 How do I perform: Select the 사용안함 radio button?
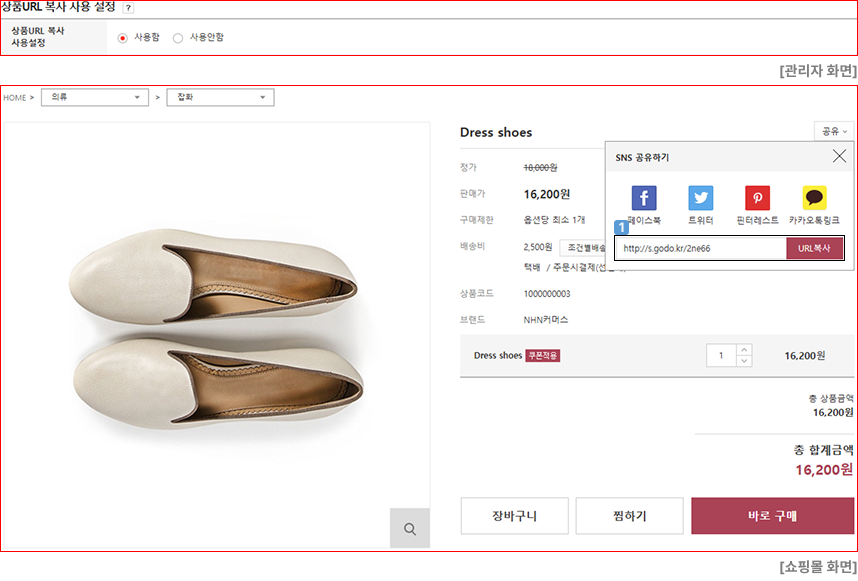[178, 38]
